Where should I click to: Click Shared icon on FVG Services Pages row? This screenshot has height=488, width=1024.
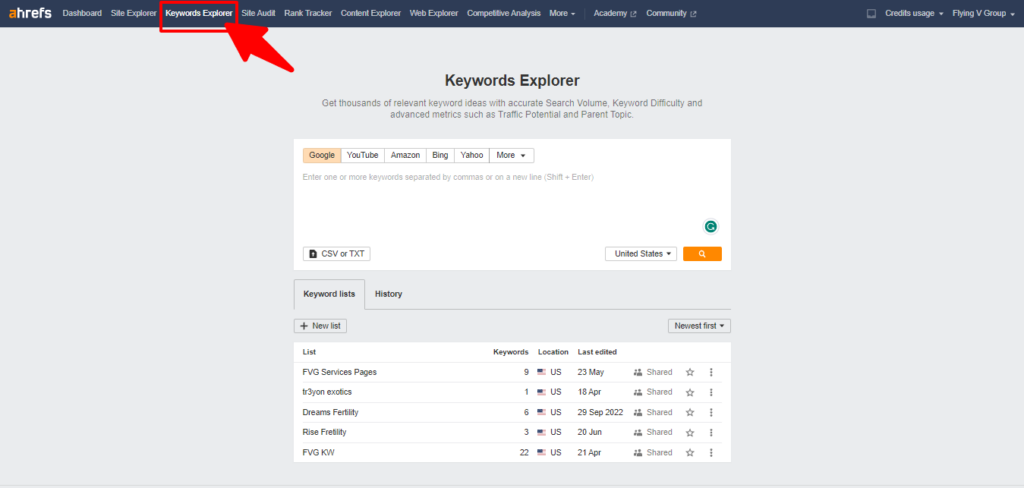pos(638,372)
